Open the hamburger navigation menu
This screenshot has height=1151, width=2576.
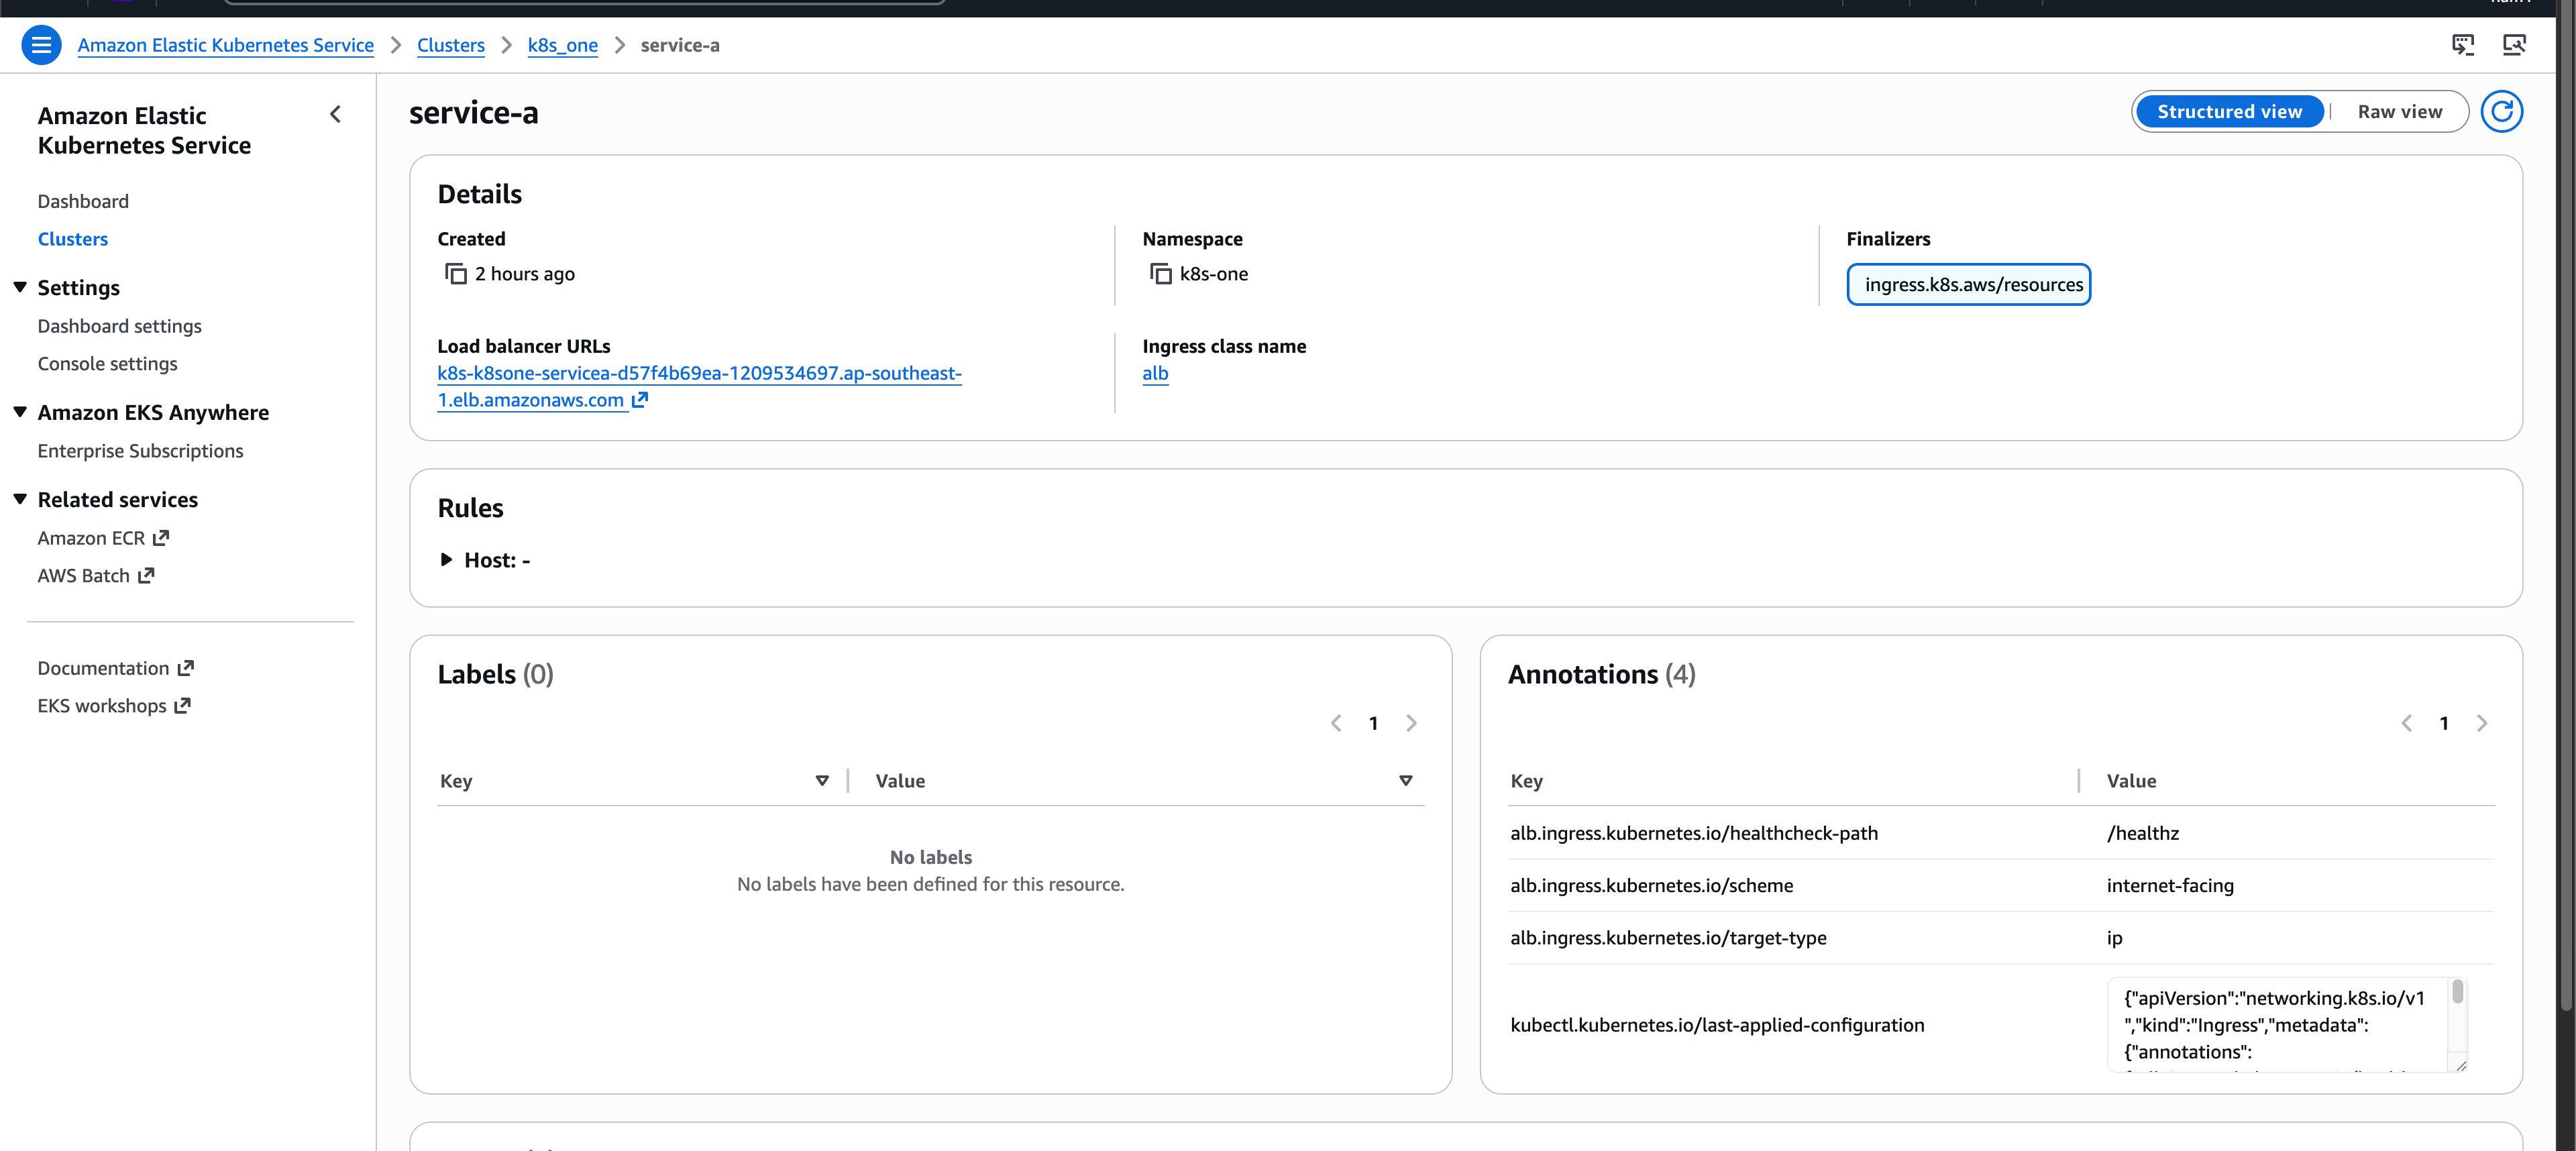click(x=41, y=45)
